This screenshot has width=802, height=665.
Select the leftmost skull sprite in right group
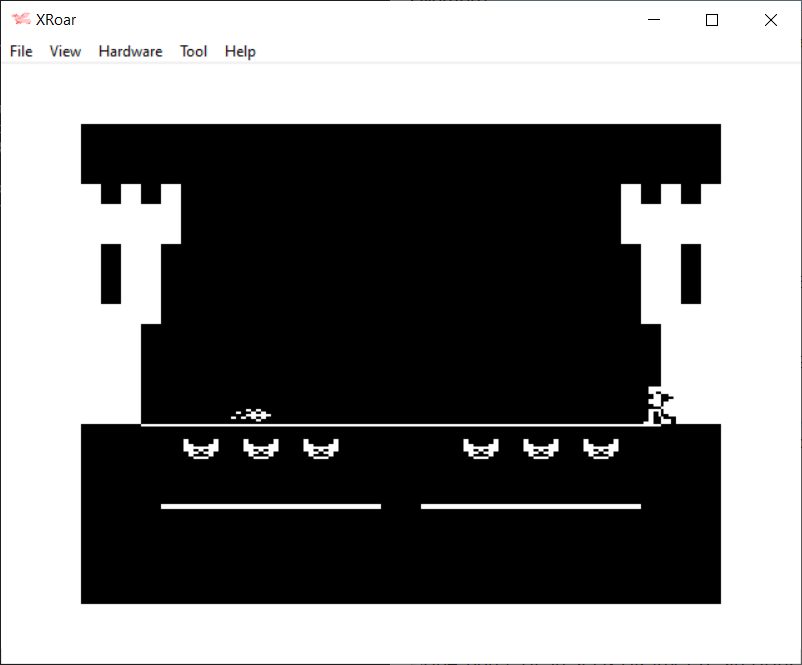point(480,449)
